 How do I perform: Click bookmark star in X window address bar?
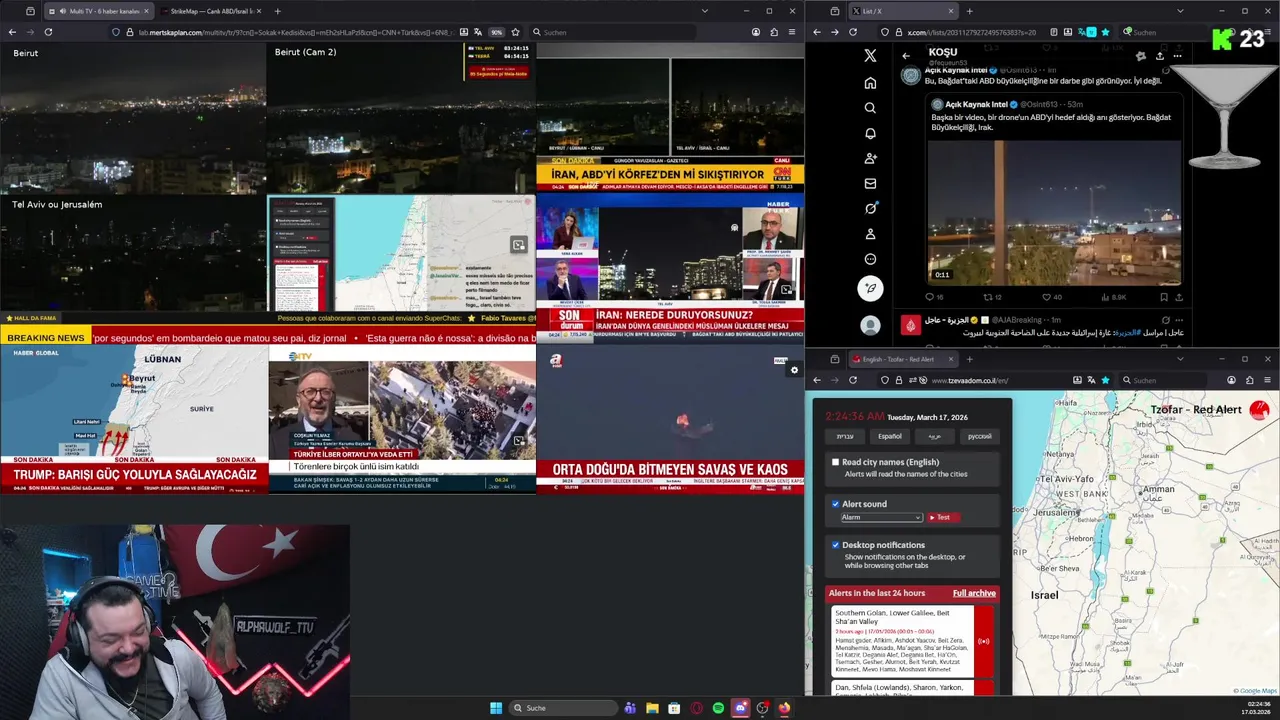click(1105, 32)
